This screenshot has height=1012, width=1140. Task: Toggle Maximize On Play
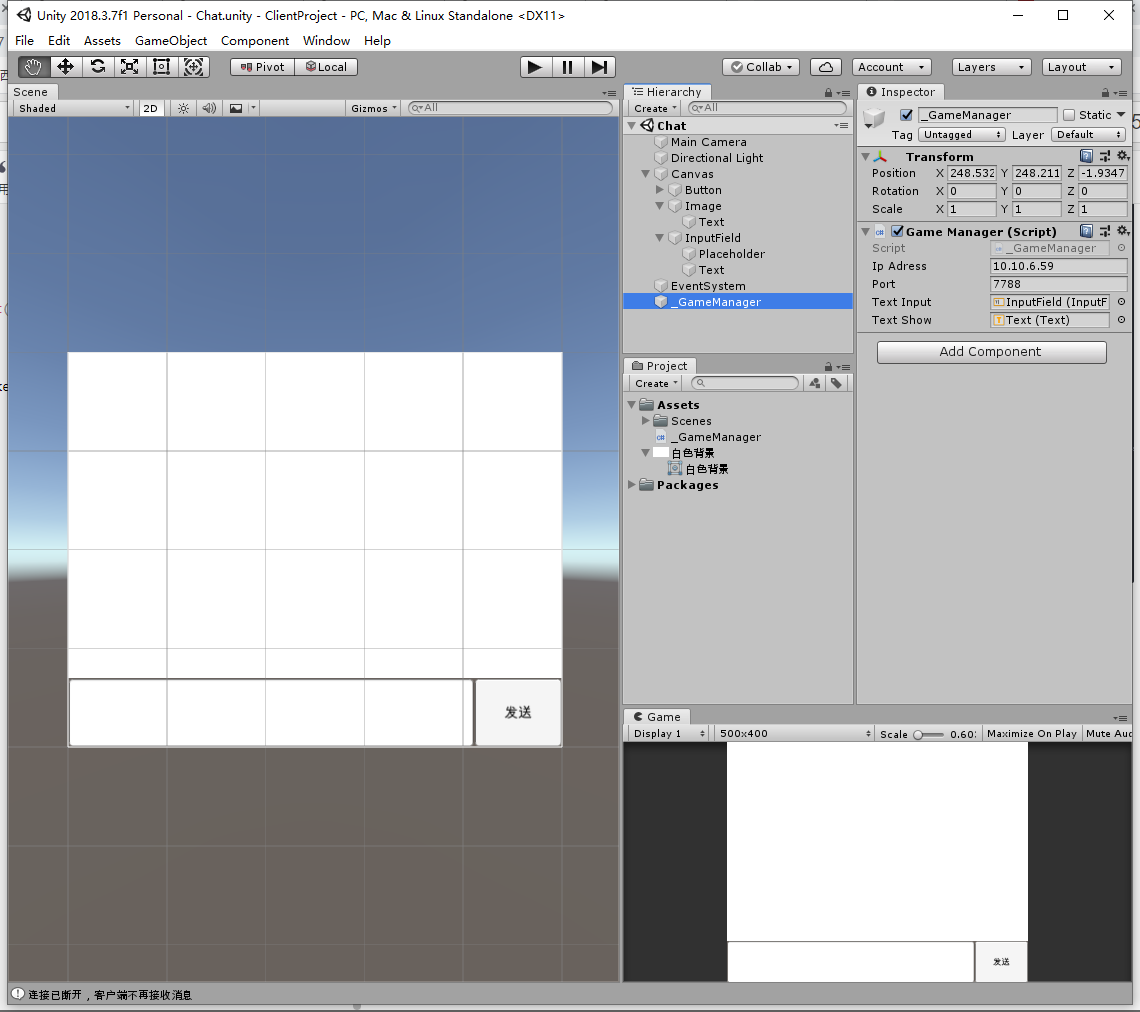[x=1032, y=734]
